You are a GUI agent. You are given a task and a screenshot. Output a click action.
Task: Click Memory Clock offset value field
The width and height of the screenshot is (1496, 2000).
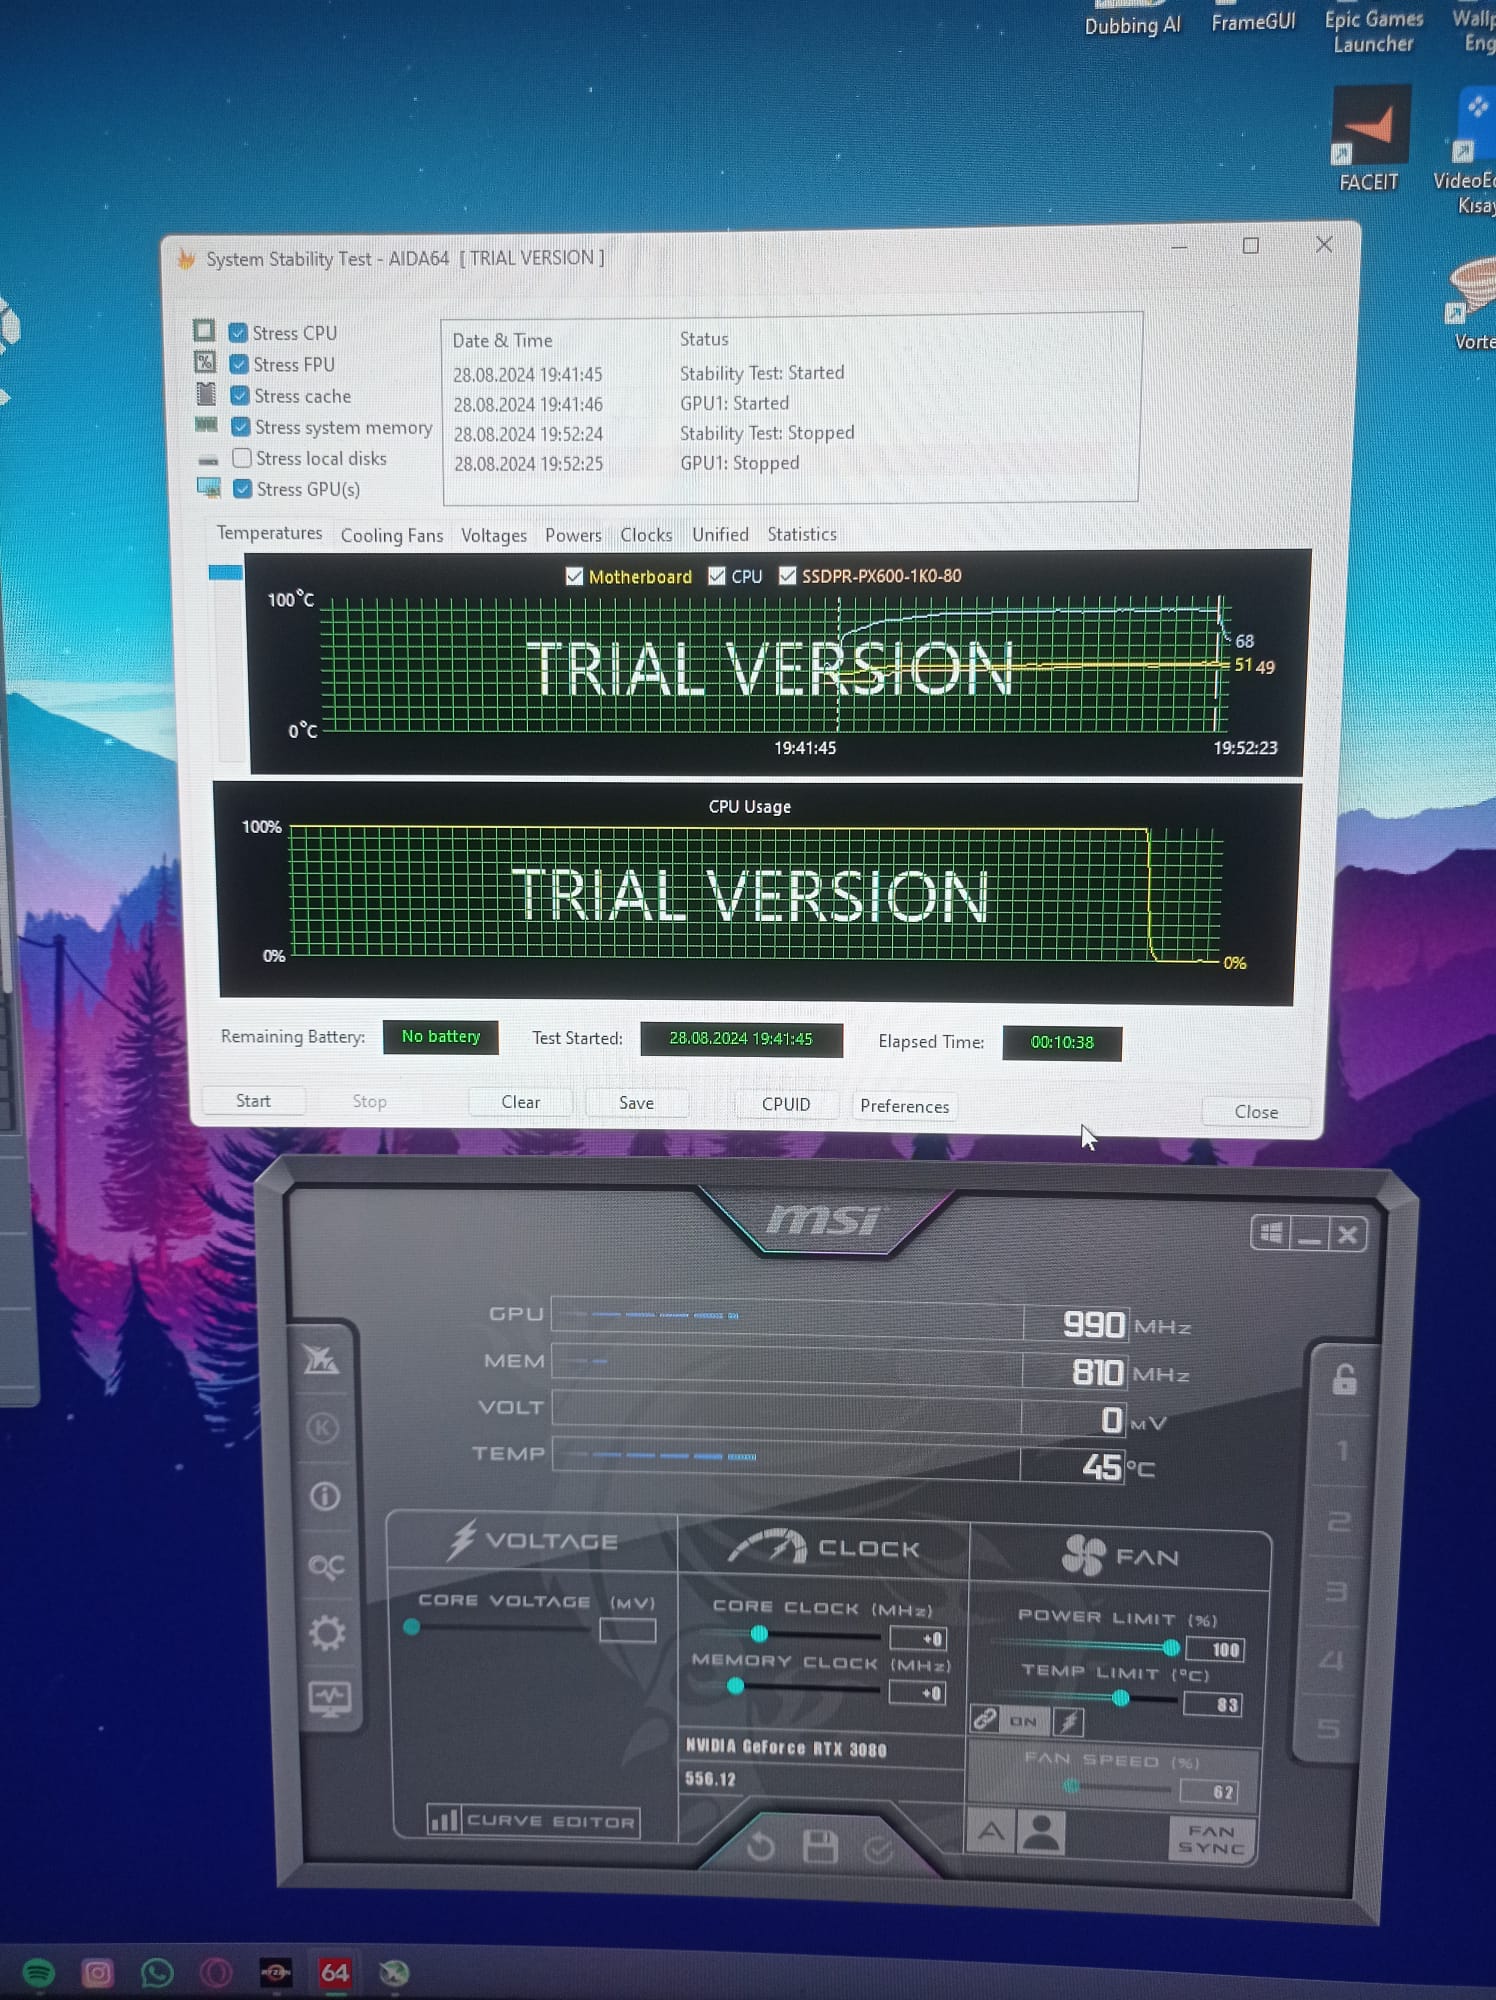coord(917,1692)
